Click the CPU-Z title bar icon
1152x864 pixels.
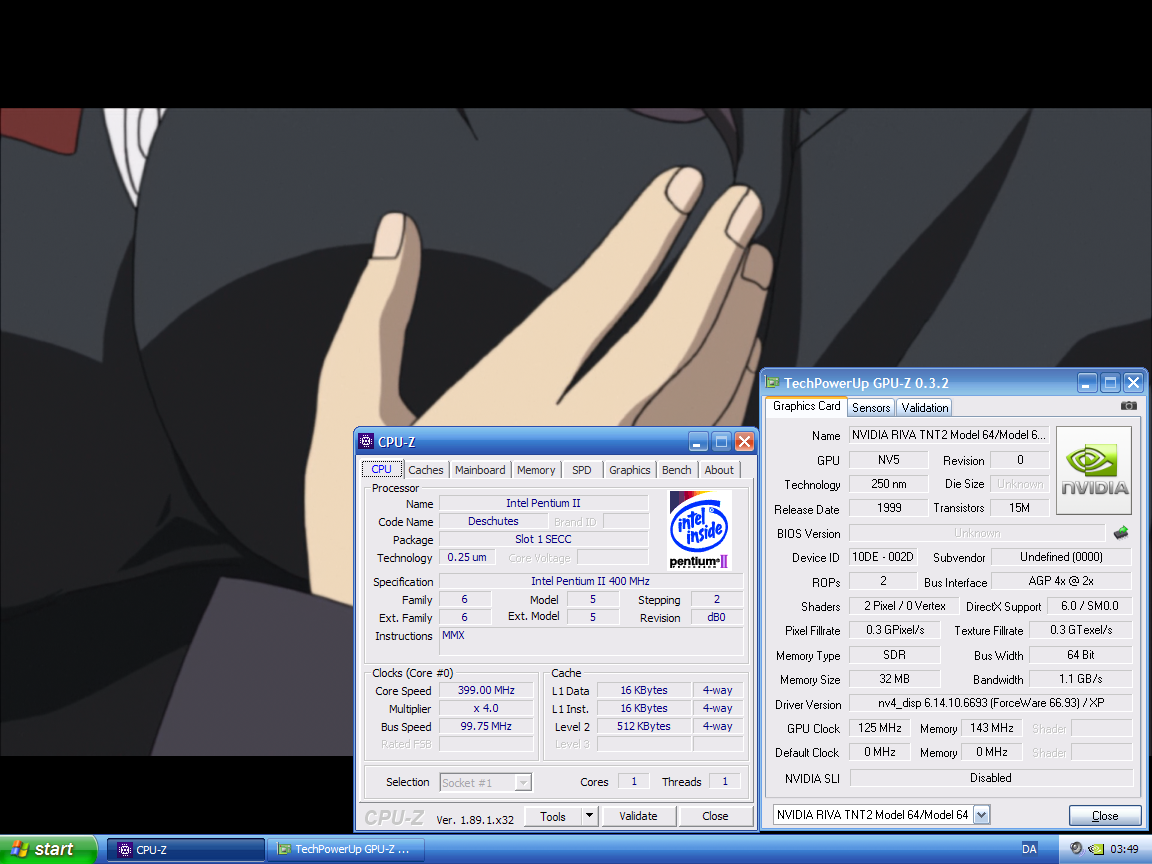point(366,441)
